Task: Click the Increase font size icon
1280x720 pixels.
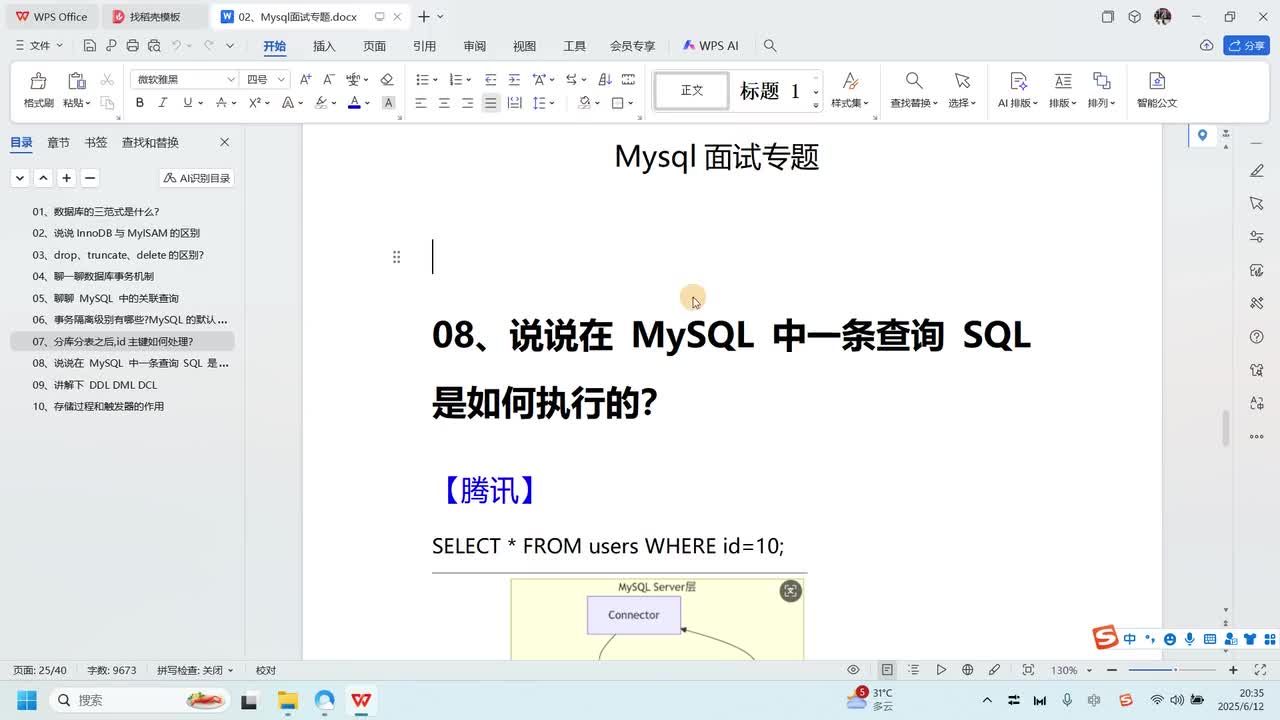Action: (306, 79)
